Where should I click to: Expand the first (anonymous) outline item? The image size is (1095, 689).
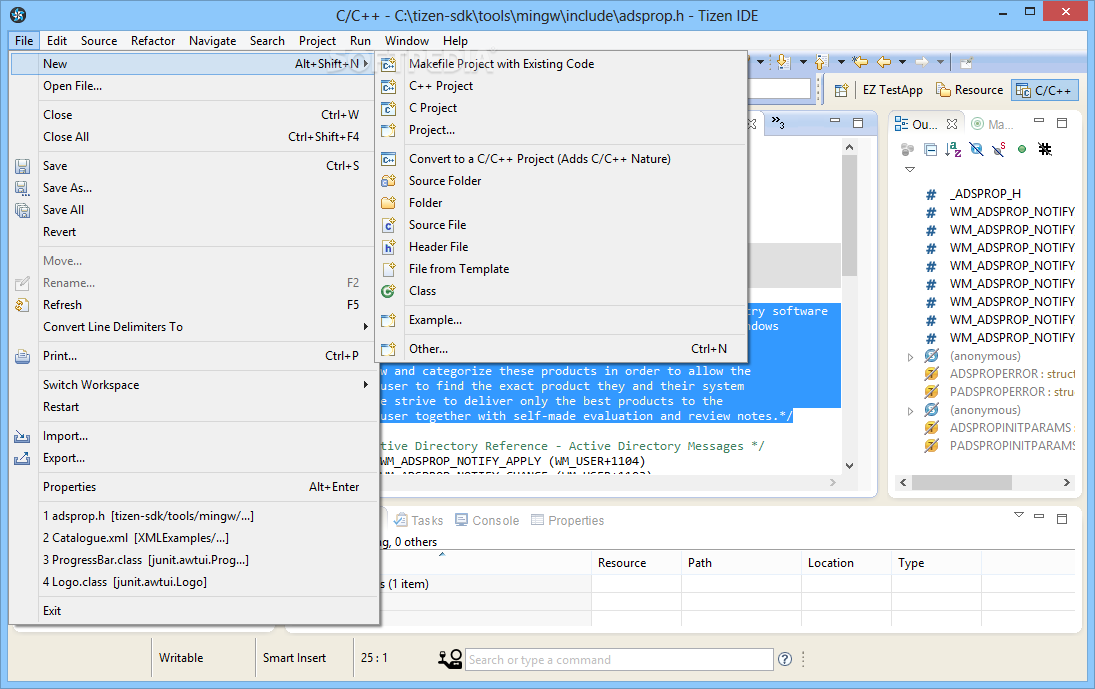(x=910, y=357)
